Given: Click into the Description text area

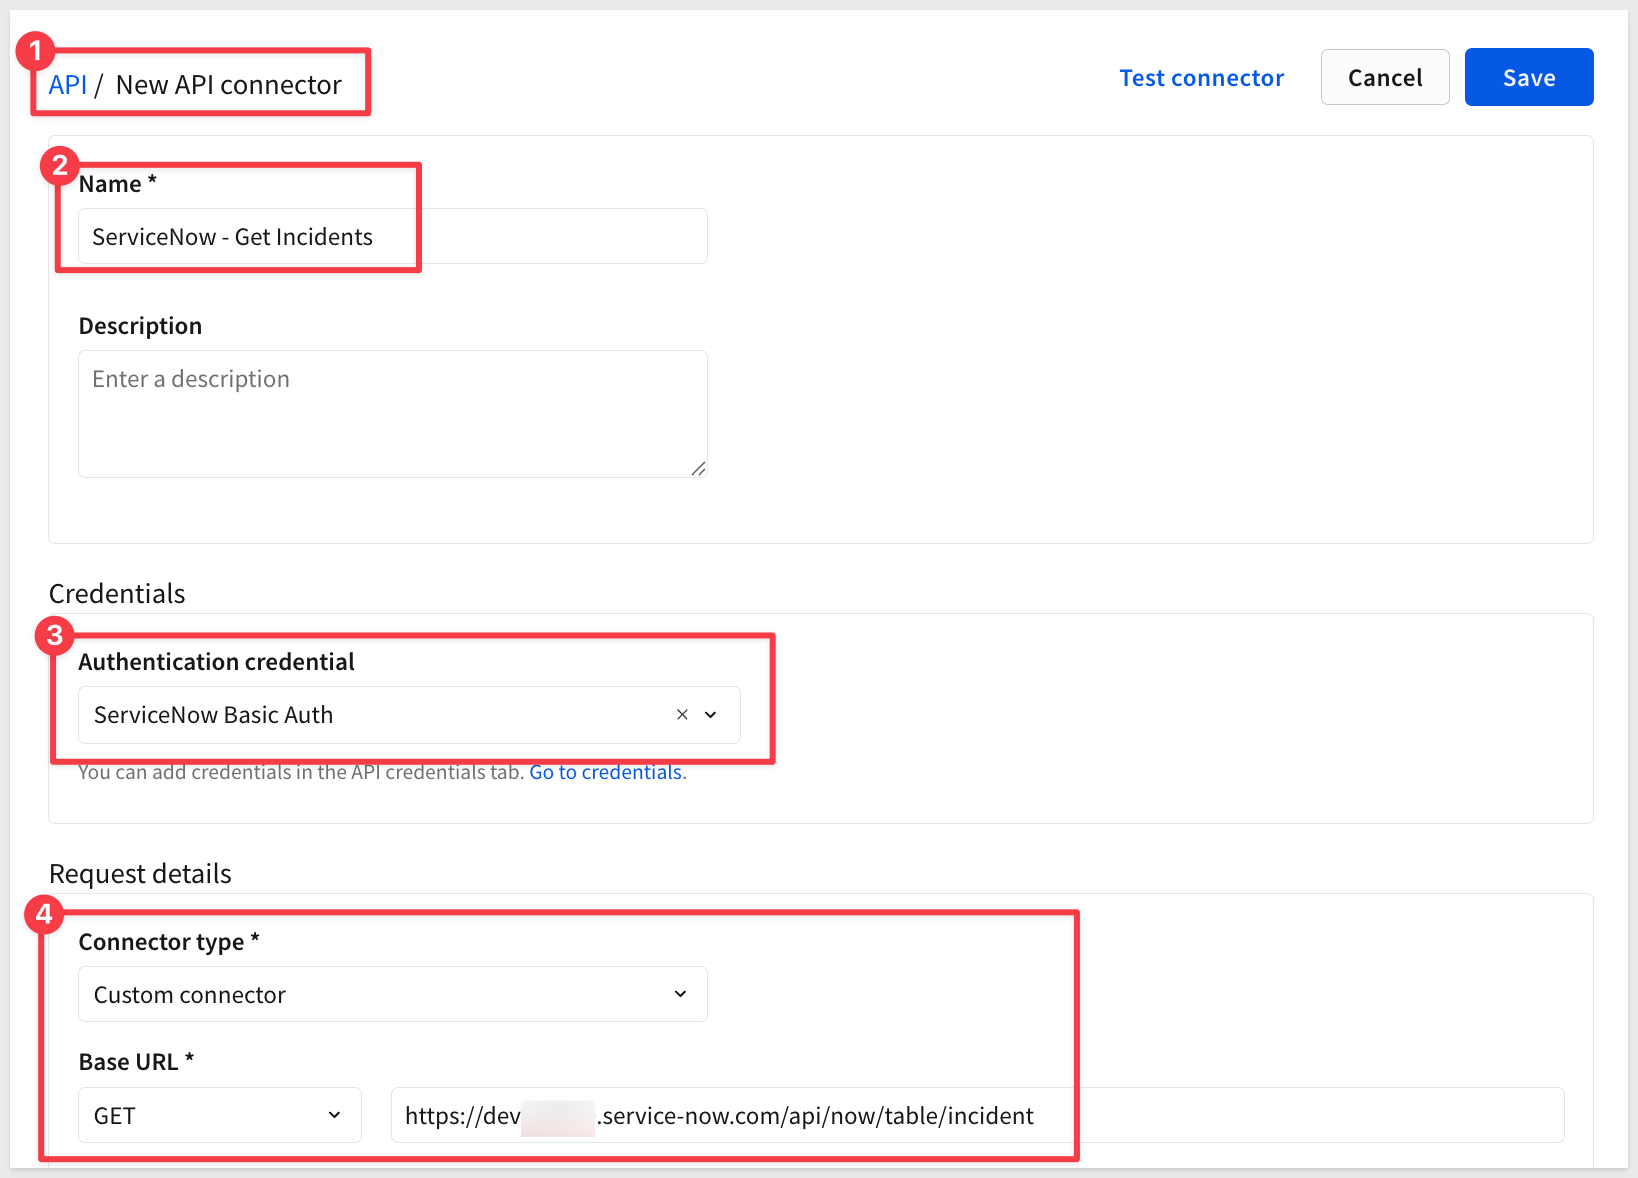Looking at the screenshot, I should pos(392,413).
